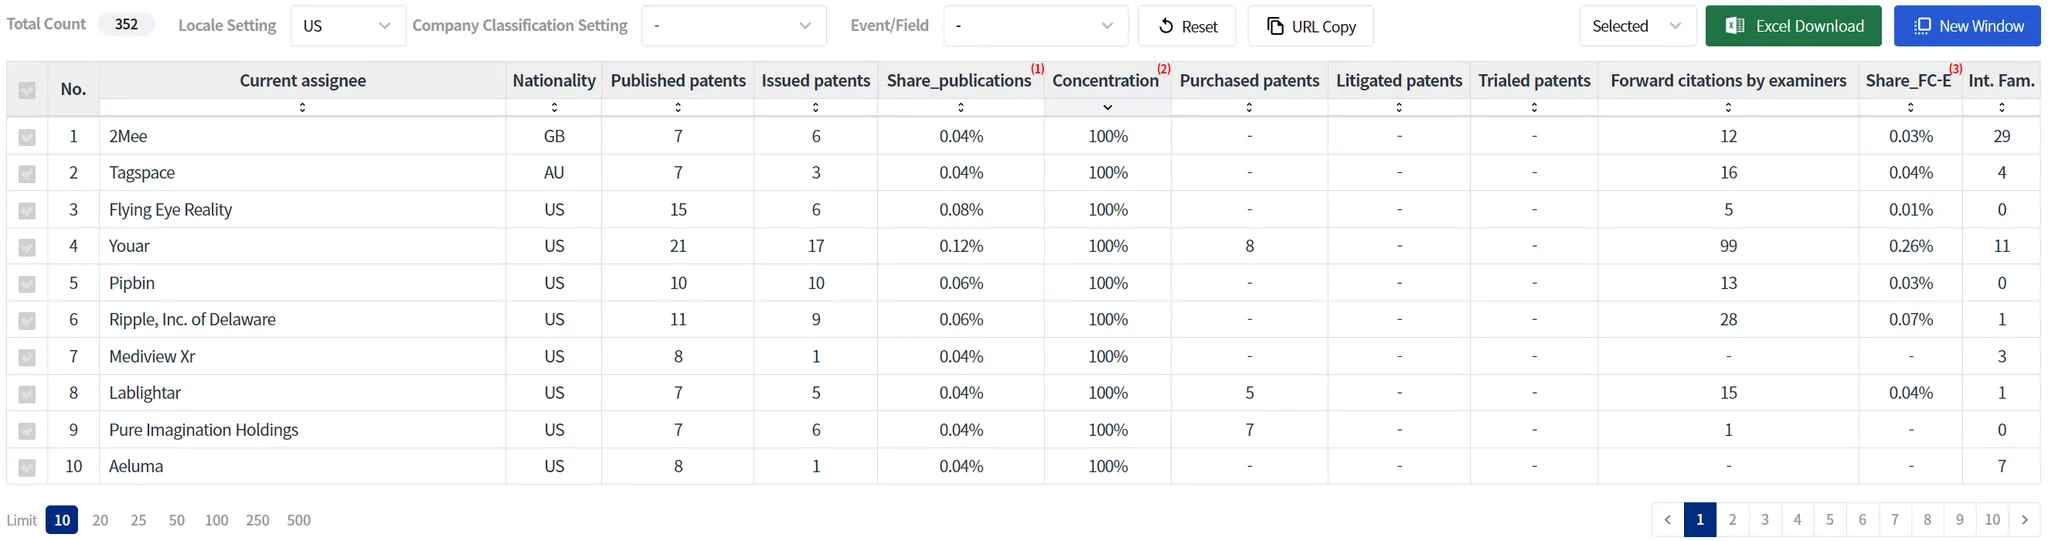Click the URL Copy icon
The image size is (2048, 541).
coord(1275,26)
